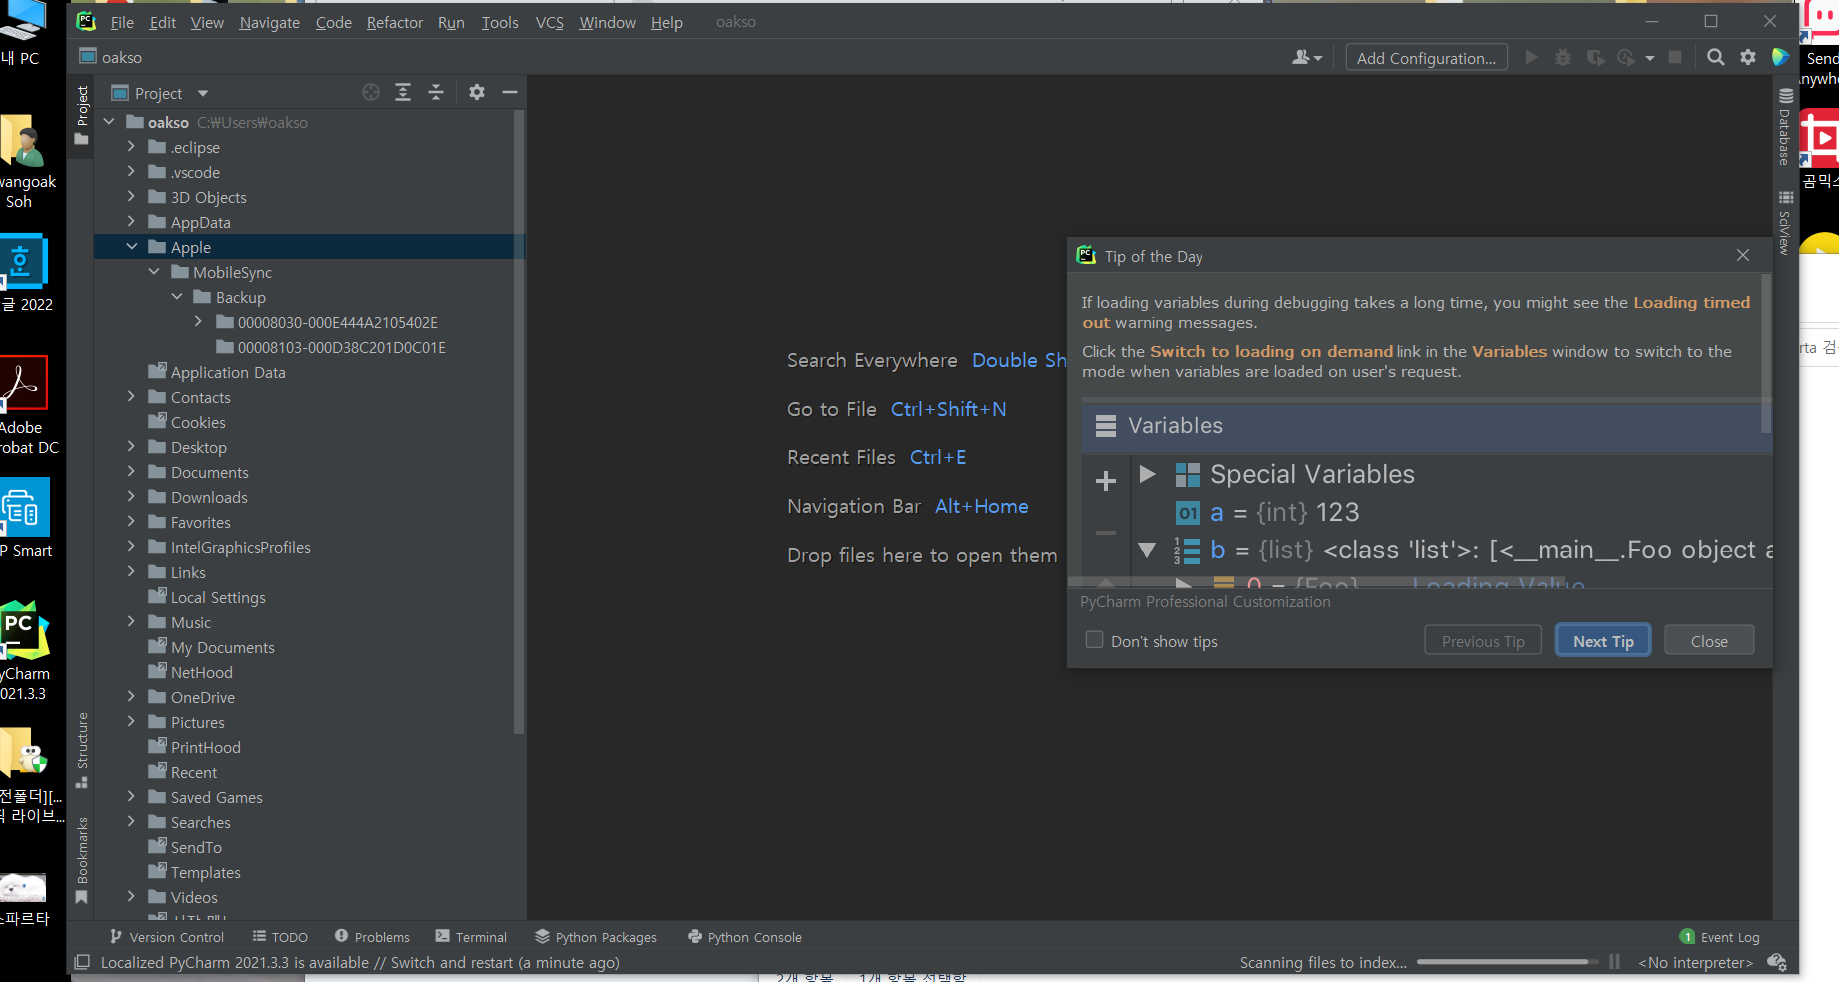Click the Next Tip button

point(1603,641)
